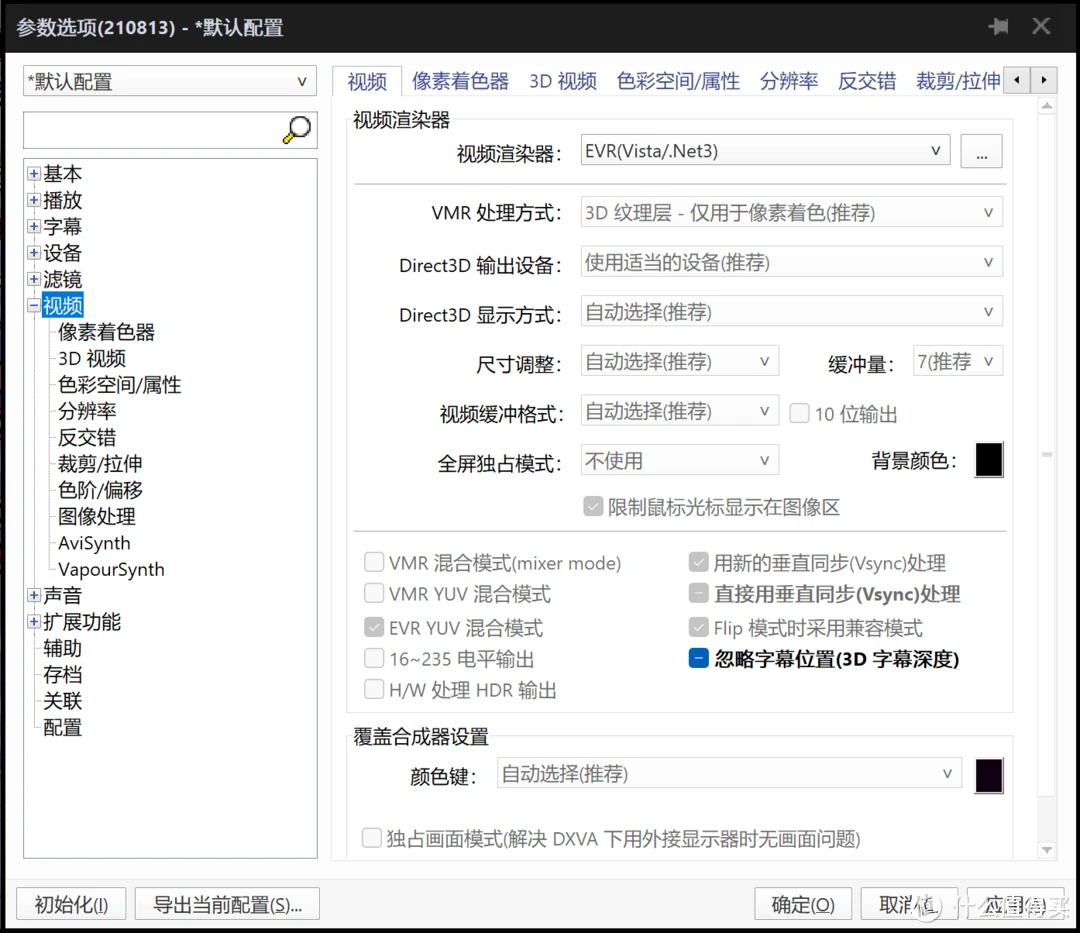This screenshot has width=1080, height=933.
Task: Enable VMR YUV 混合模式 checkbox
Action: tap(374, 594)
